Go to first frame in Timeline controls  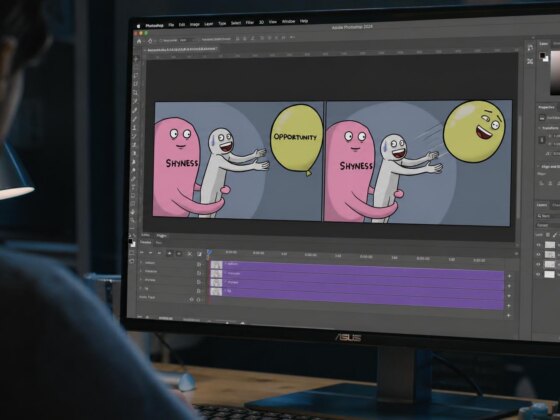tap(141, 253)
